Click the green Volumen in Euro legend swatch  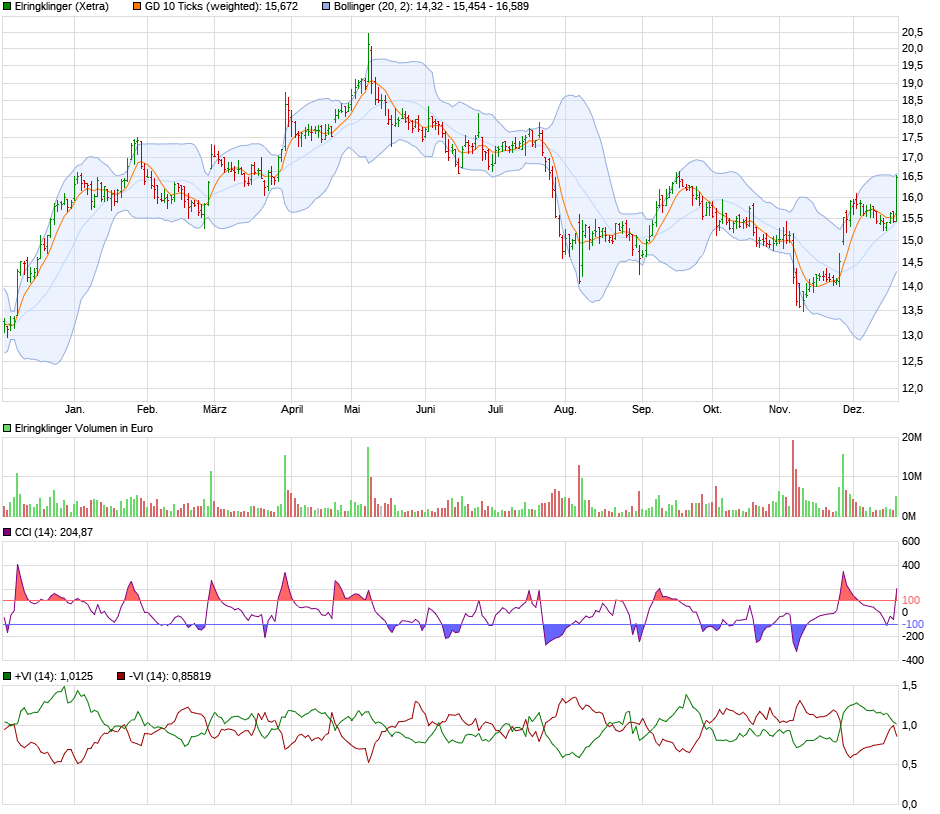(7, 428)
